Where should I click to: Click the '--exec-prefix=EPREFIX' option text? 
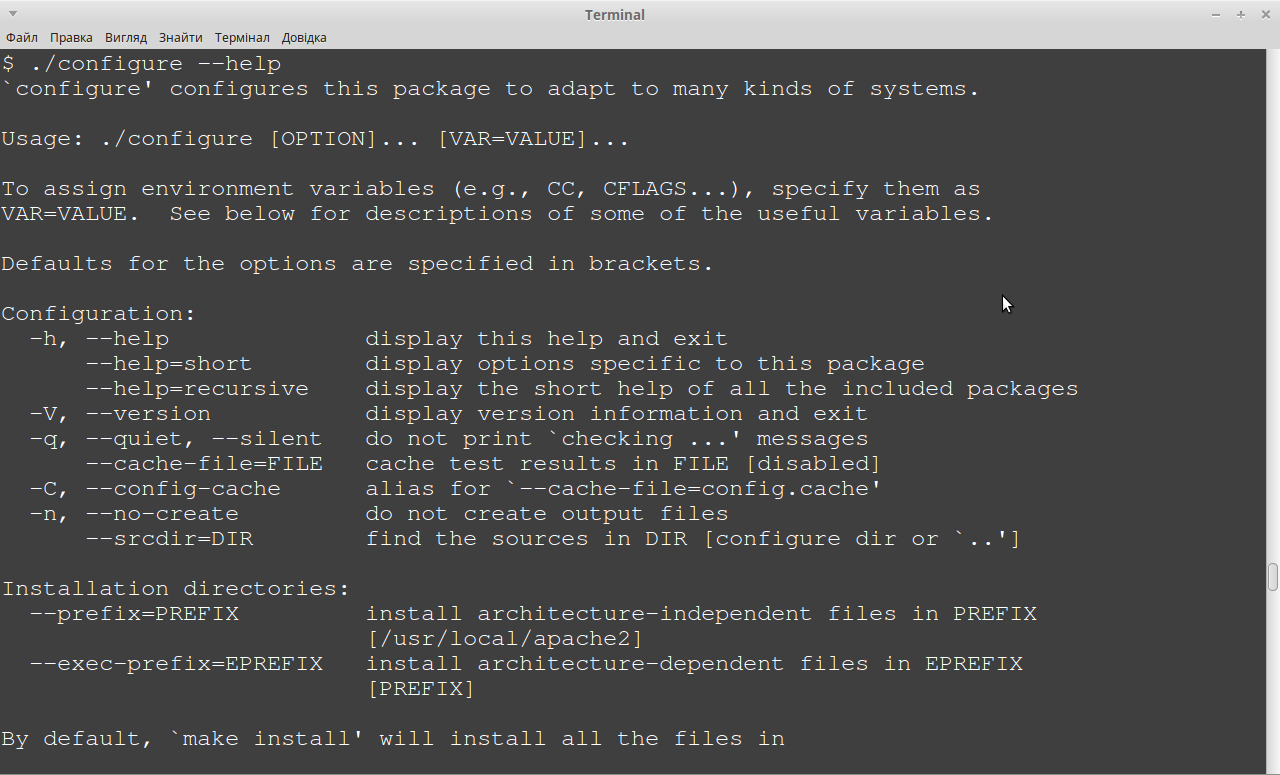tap(176, 664)
